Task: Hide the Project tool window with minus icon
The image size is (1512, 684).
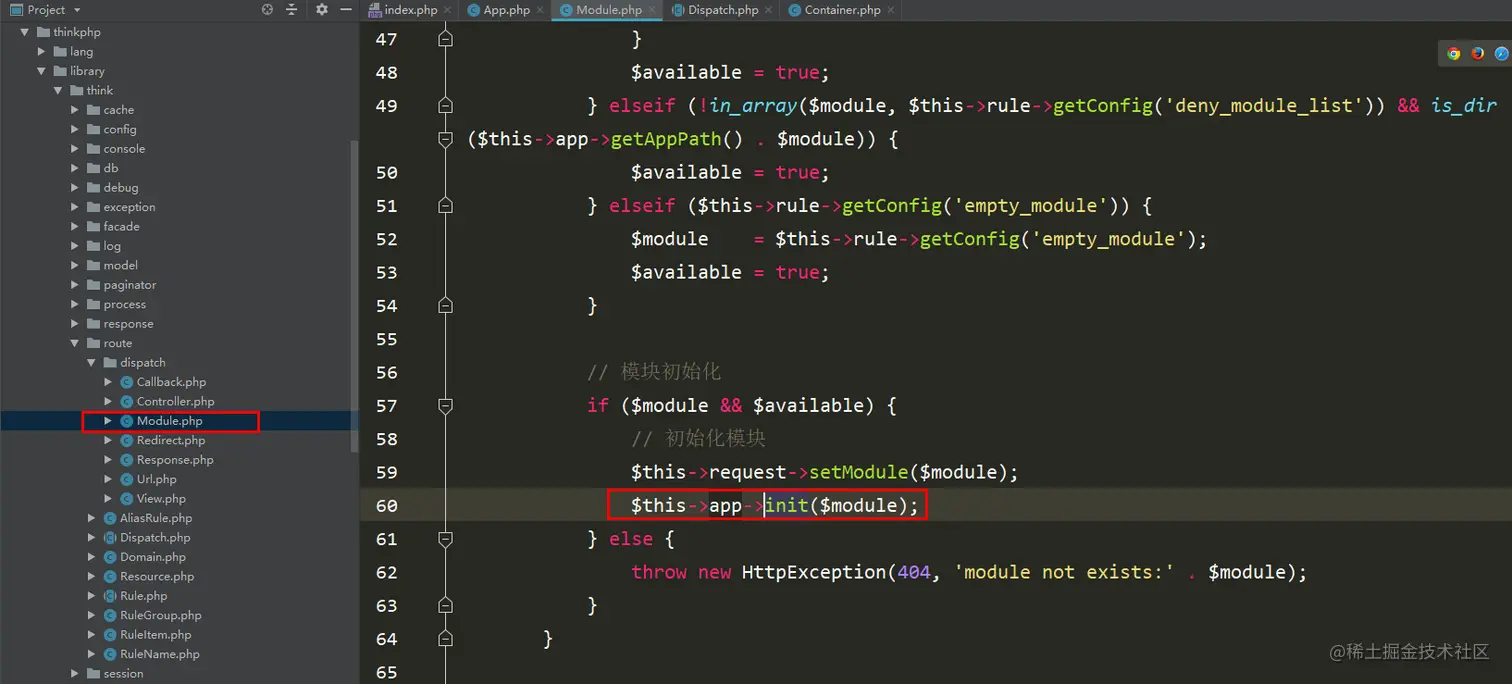Action: (x=345, y=10)
